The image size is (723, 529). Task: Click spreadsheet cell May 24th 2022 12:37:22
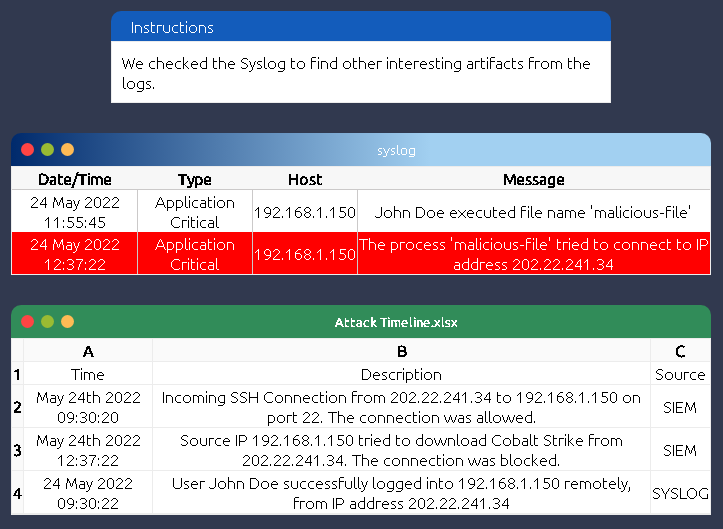[x=88, y=450]
